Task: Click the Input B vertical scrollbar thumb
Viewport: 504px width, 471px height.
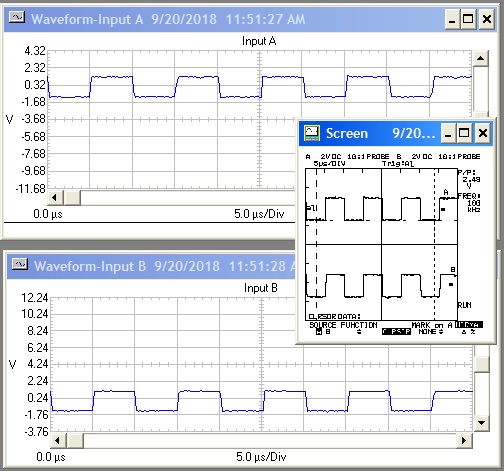Action: click(x=481, y=364)
